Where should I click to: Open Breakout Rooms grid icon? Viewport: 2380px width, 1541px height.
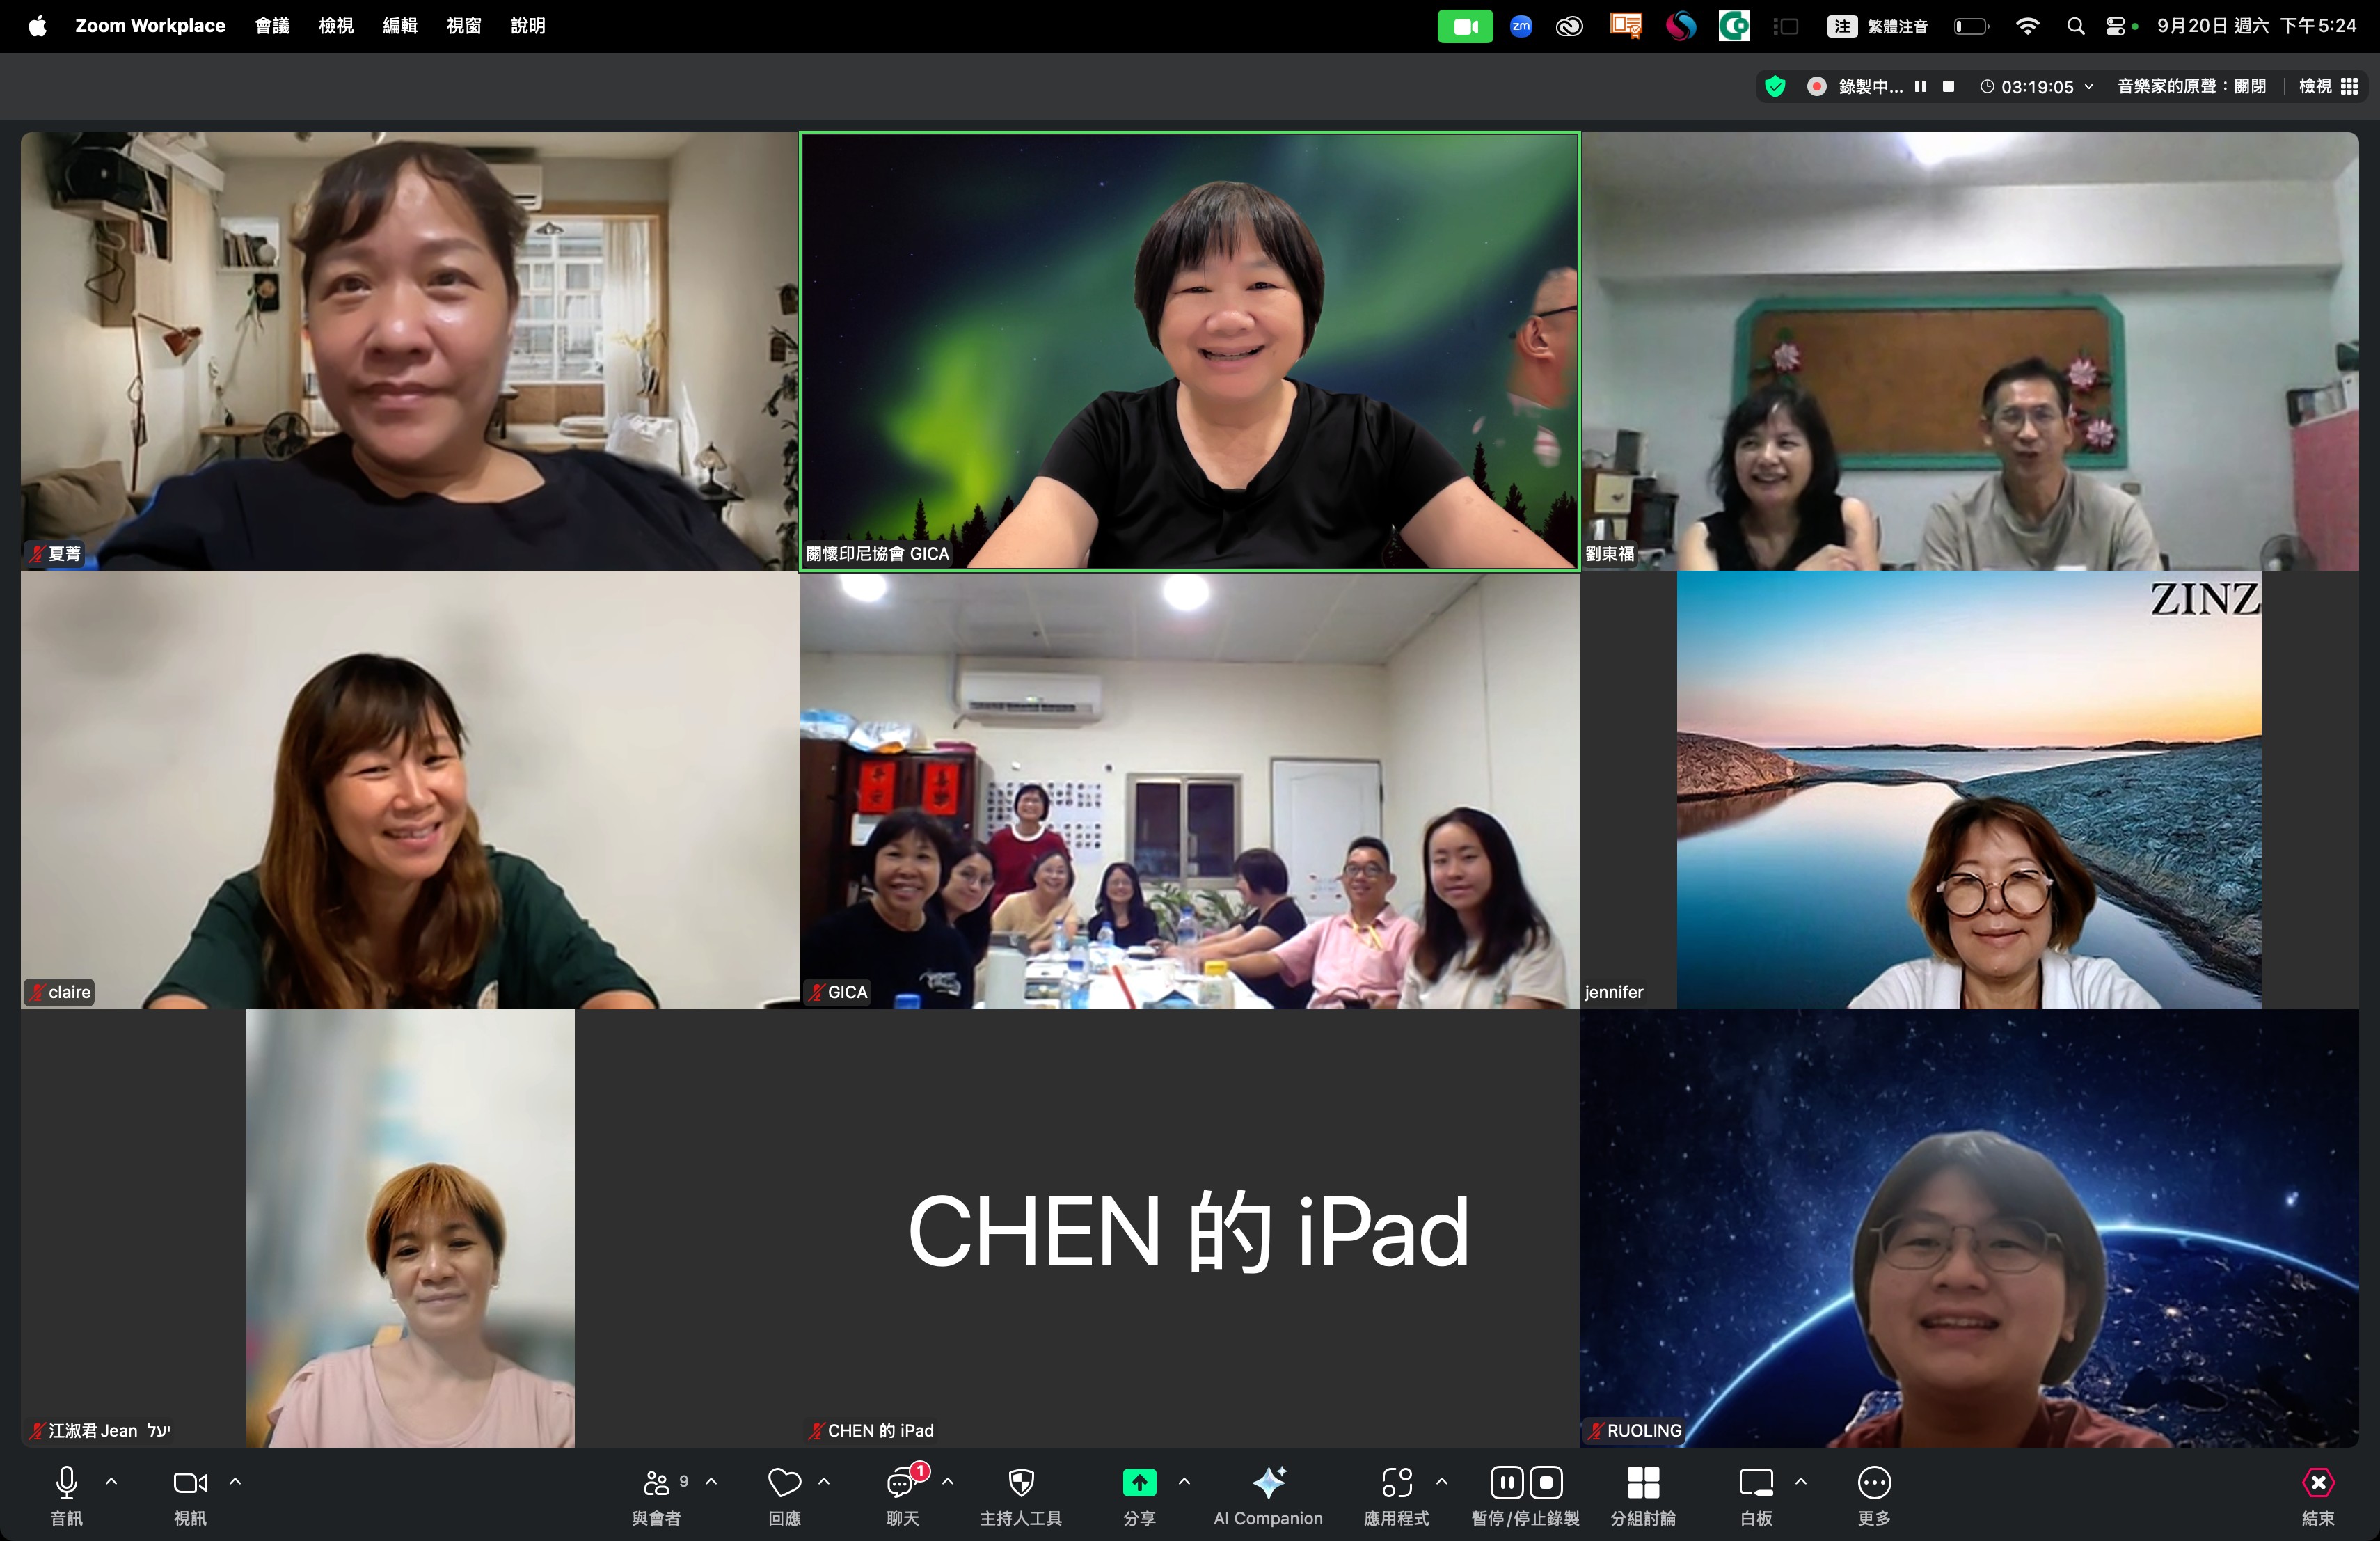[1643, 1483]
